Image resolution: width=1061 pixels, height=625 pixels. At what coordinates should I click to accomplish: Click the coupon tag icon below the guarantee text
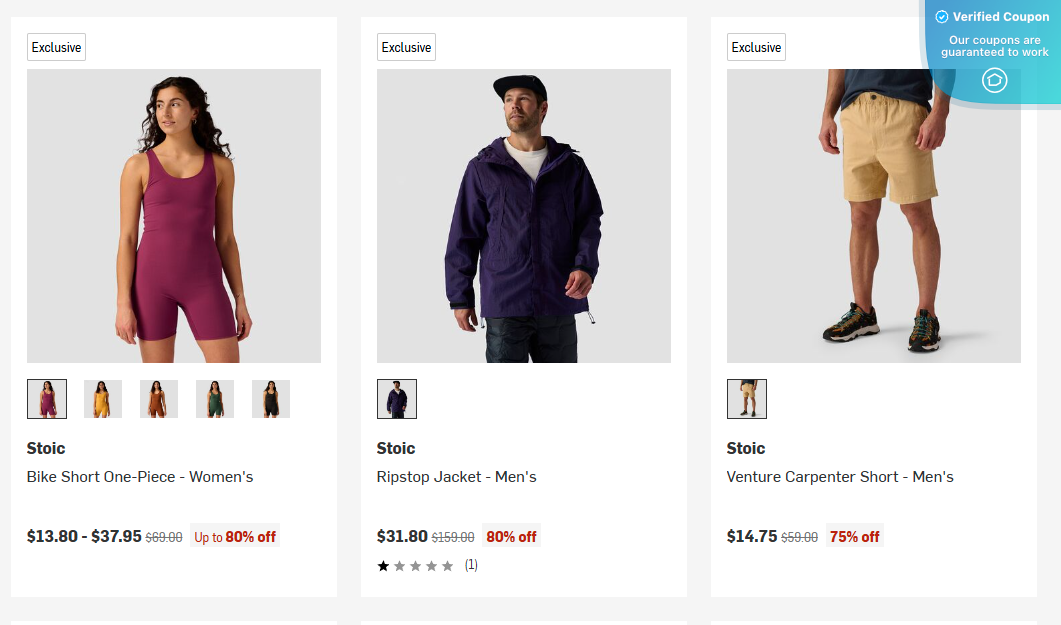point(994,80)
